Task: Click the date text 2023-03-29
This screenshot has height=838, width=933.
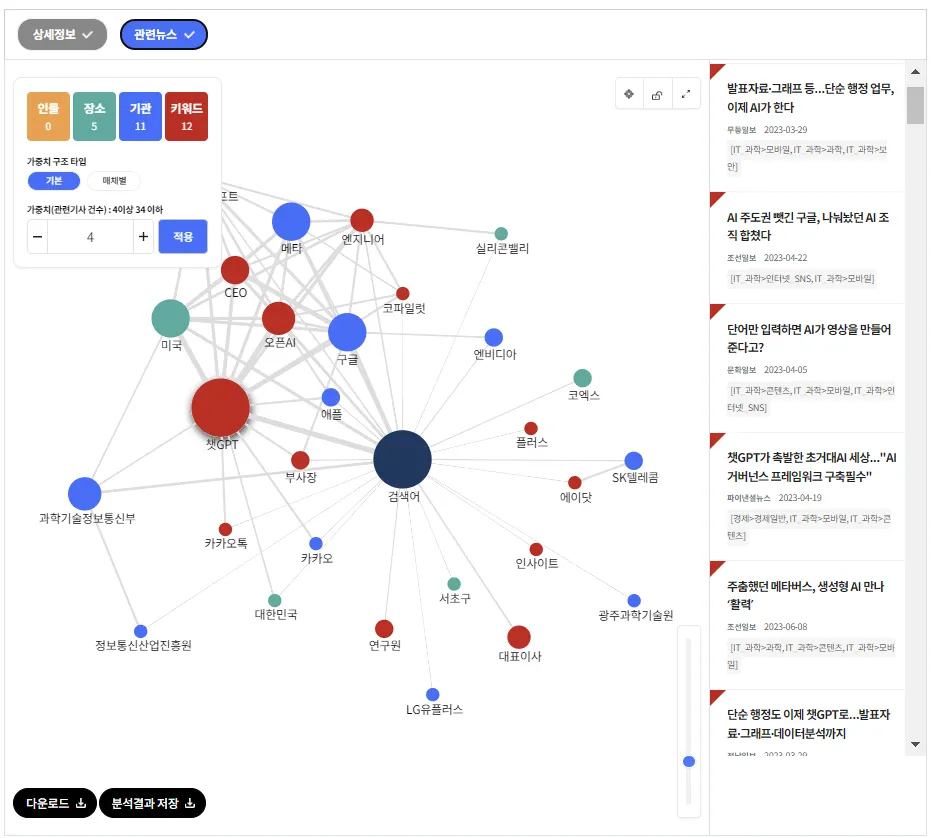Action: point(785,130)
